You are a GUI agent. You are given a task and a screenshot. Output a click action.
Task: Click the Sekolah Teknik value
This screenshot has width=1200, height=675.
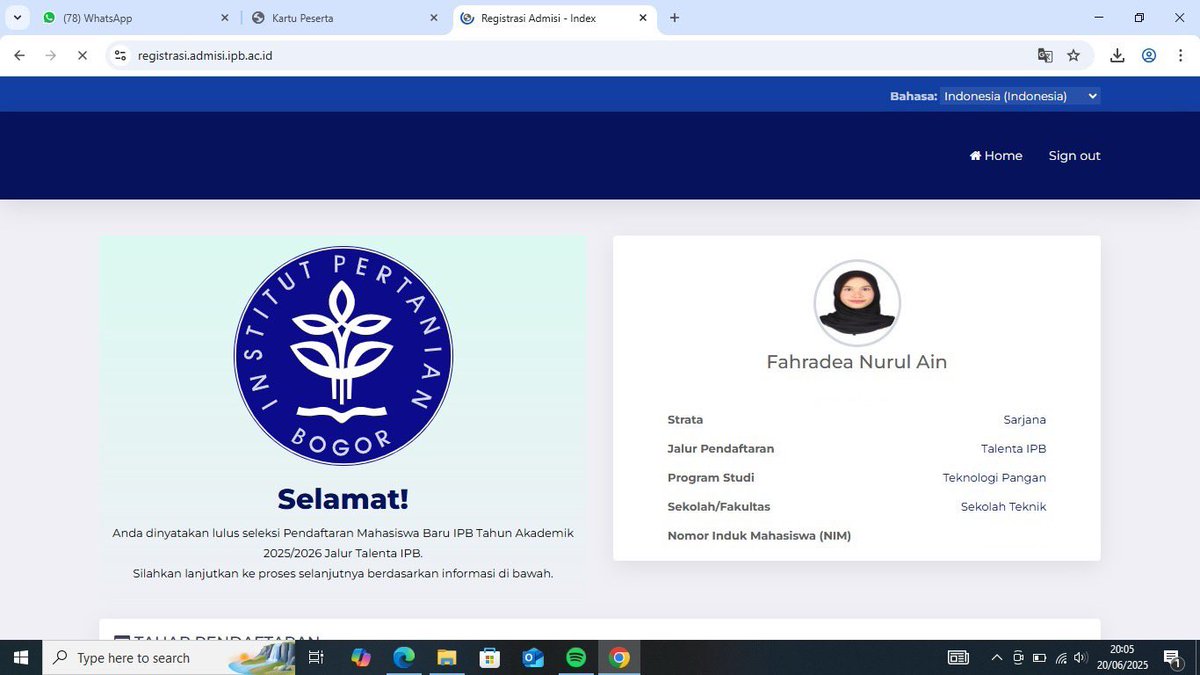coord(1004,507)
